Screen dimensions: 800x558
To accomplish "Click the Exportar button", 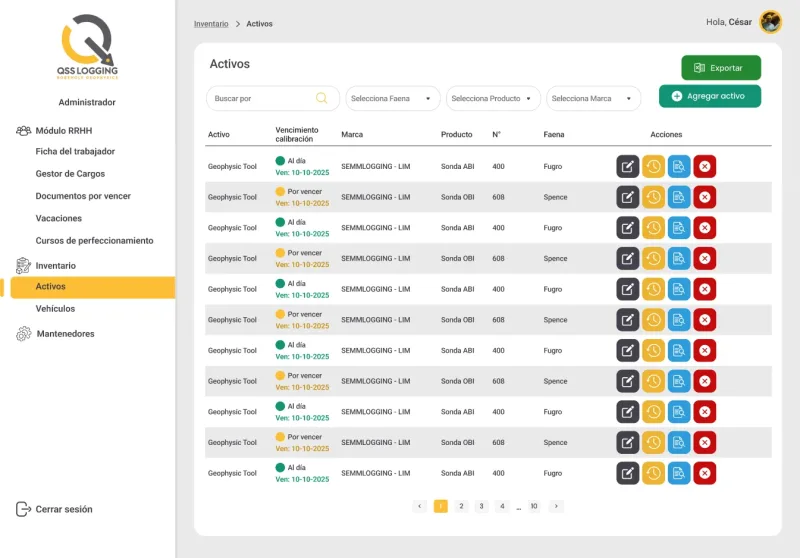I will (x=721, y=68).
